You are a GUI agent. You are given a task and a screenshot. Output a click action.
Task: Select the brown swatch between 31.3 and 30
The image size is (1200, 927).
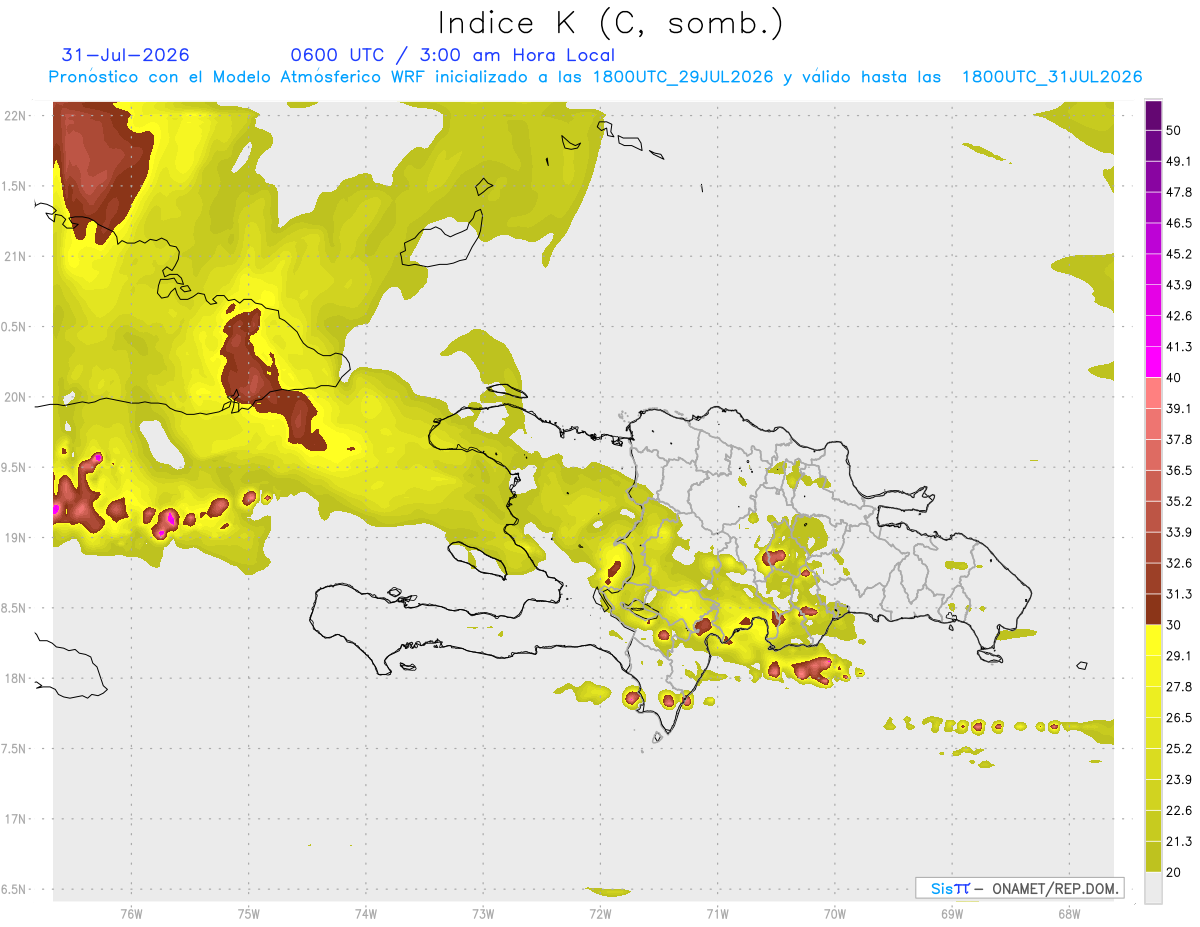pos(1153,609)
